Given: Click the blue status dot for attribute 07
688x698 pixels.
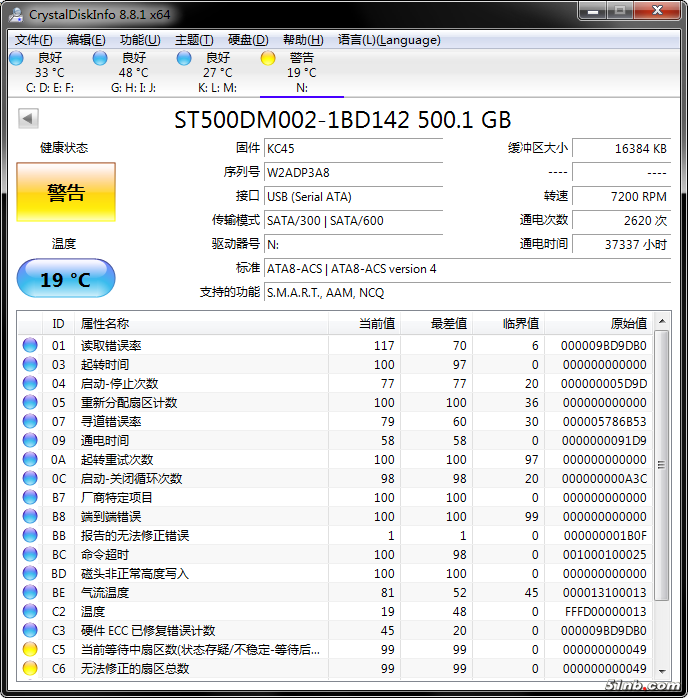Looking at the screenshot, I should pyautogui.click(x=30, y=421).
